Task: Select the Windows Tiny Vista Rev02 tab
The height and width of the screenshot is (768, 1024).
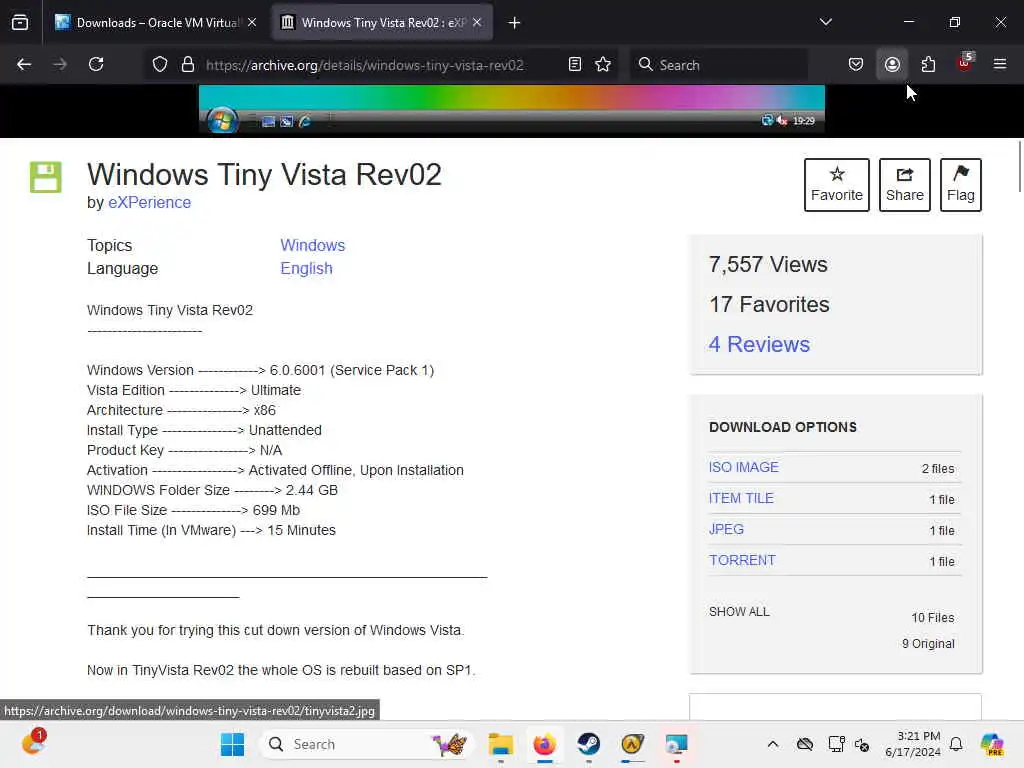Action: point(382,23)
